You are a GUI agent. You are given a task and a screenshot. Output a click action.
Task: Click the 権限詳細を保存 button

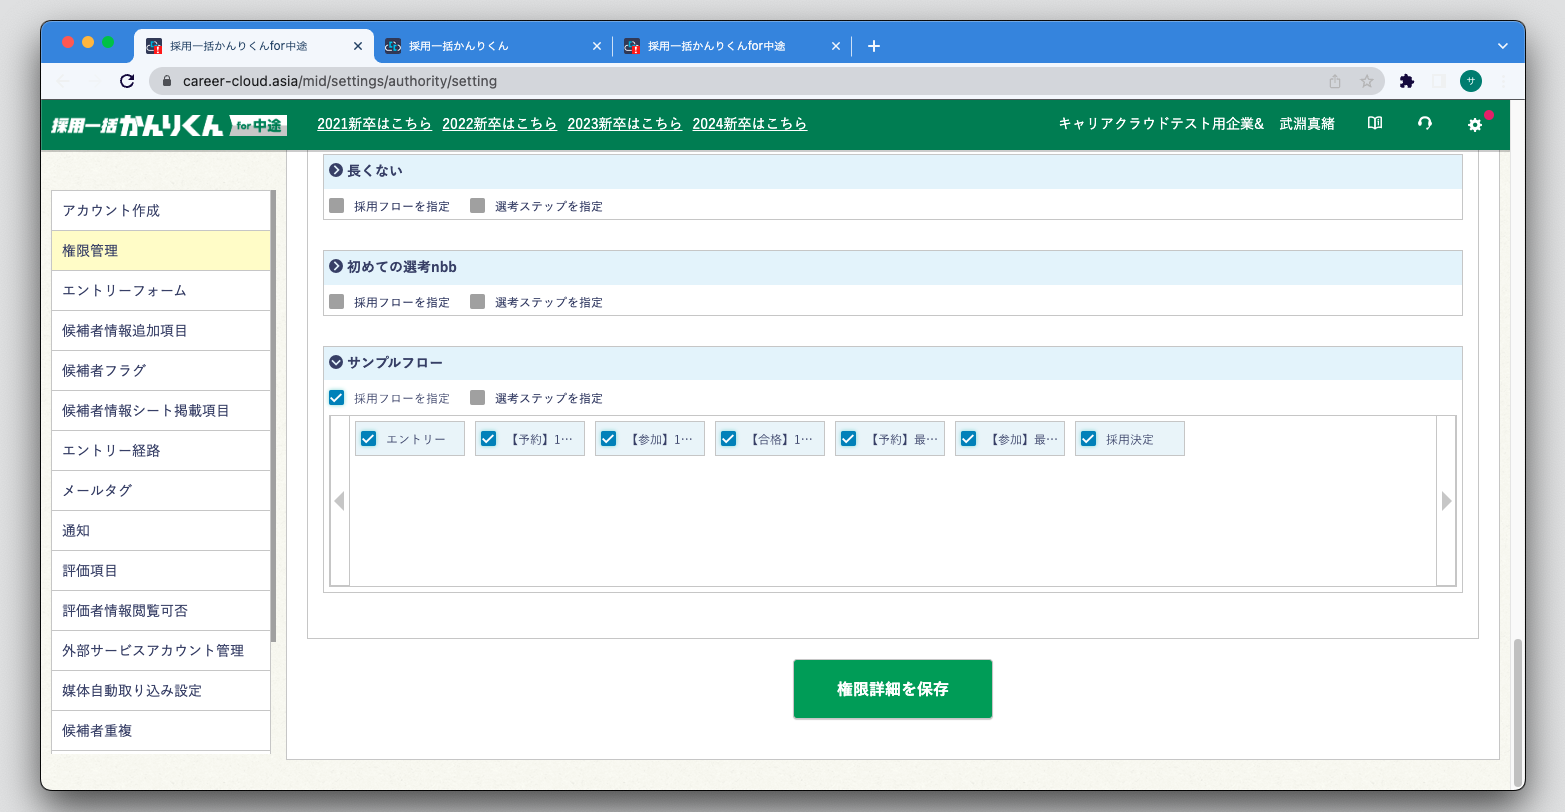pos(893,689)
